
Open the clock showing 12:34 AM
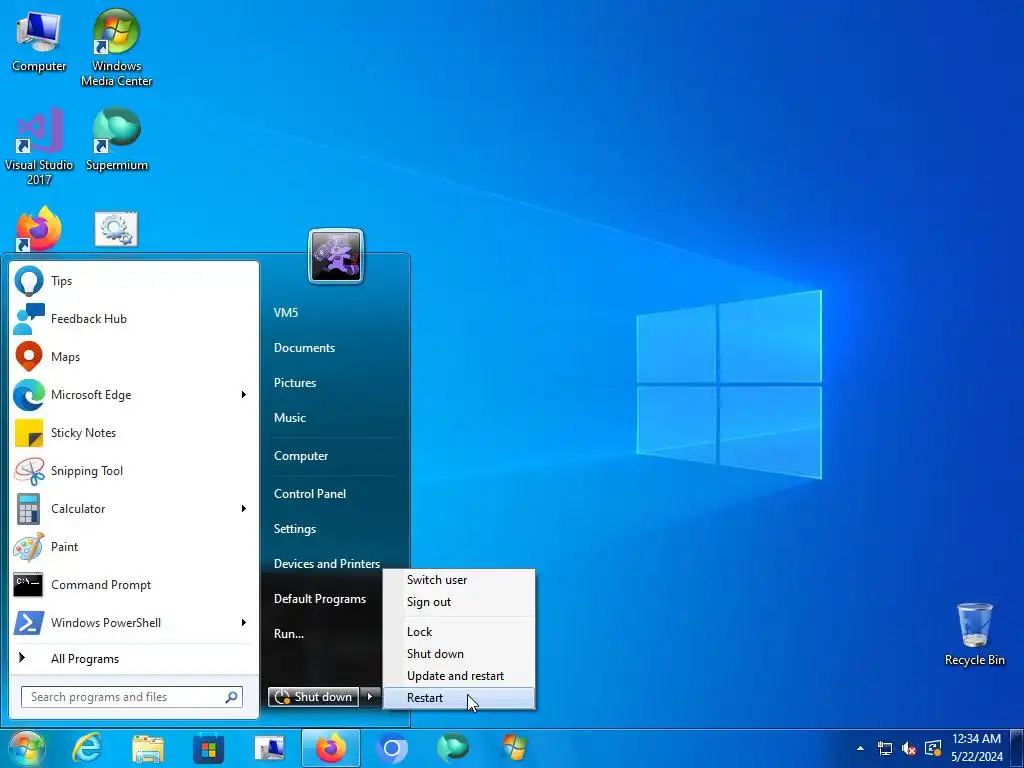click(976, 748)
